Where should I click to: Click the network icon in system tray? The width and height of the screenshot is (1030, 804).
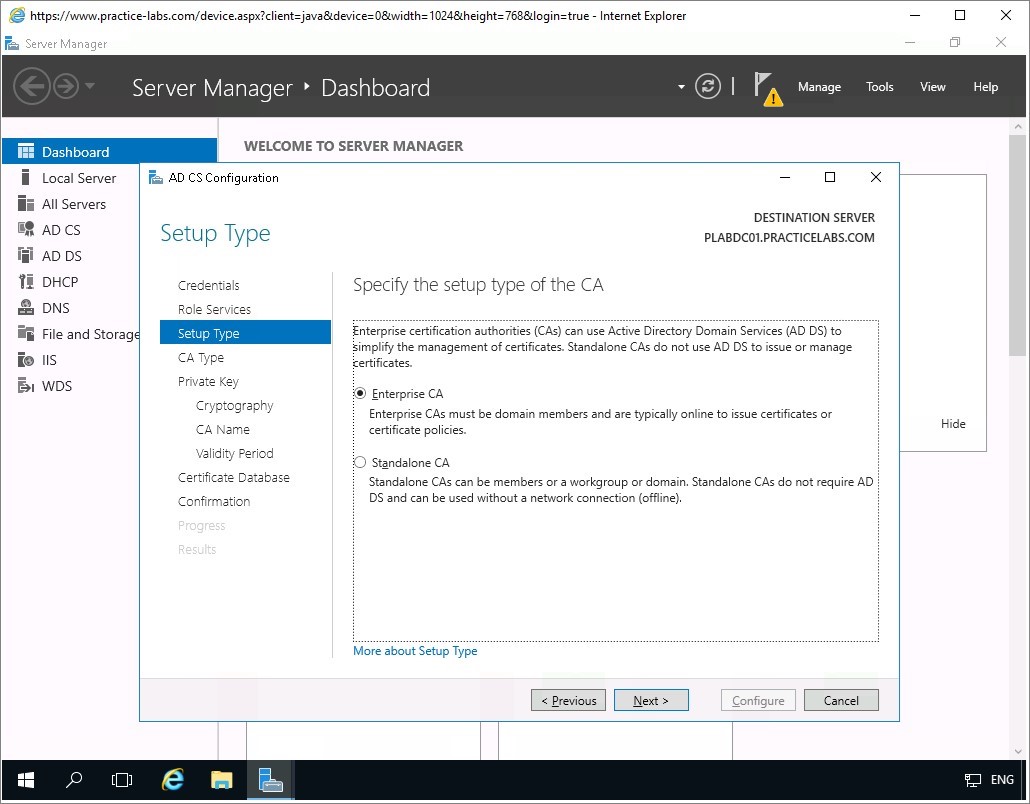tap(972, 780)
